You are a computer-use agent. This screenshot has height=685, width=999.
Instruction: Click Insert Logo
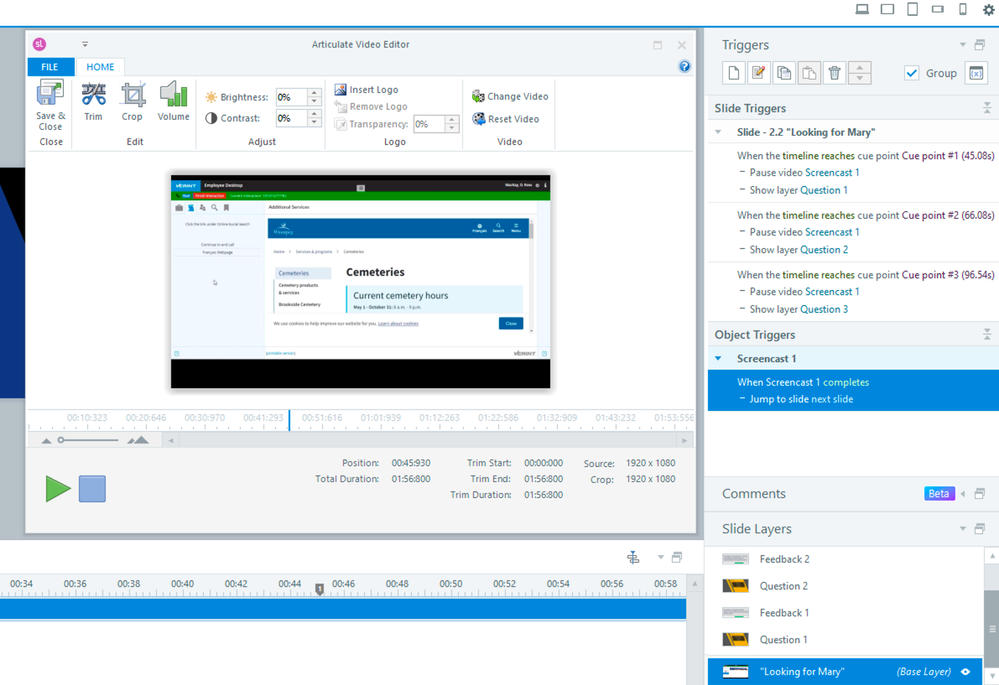coord(366,90)
